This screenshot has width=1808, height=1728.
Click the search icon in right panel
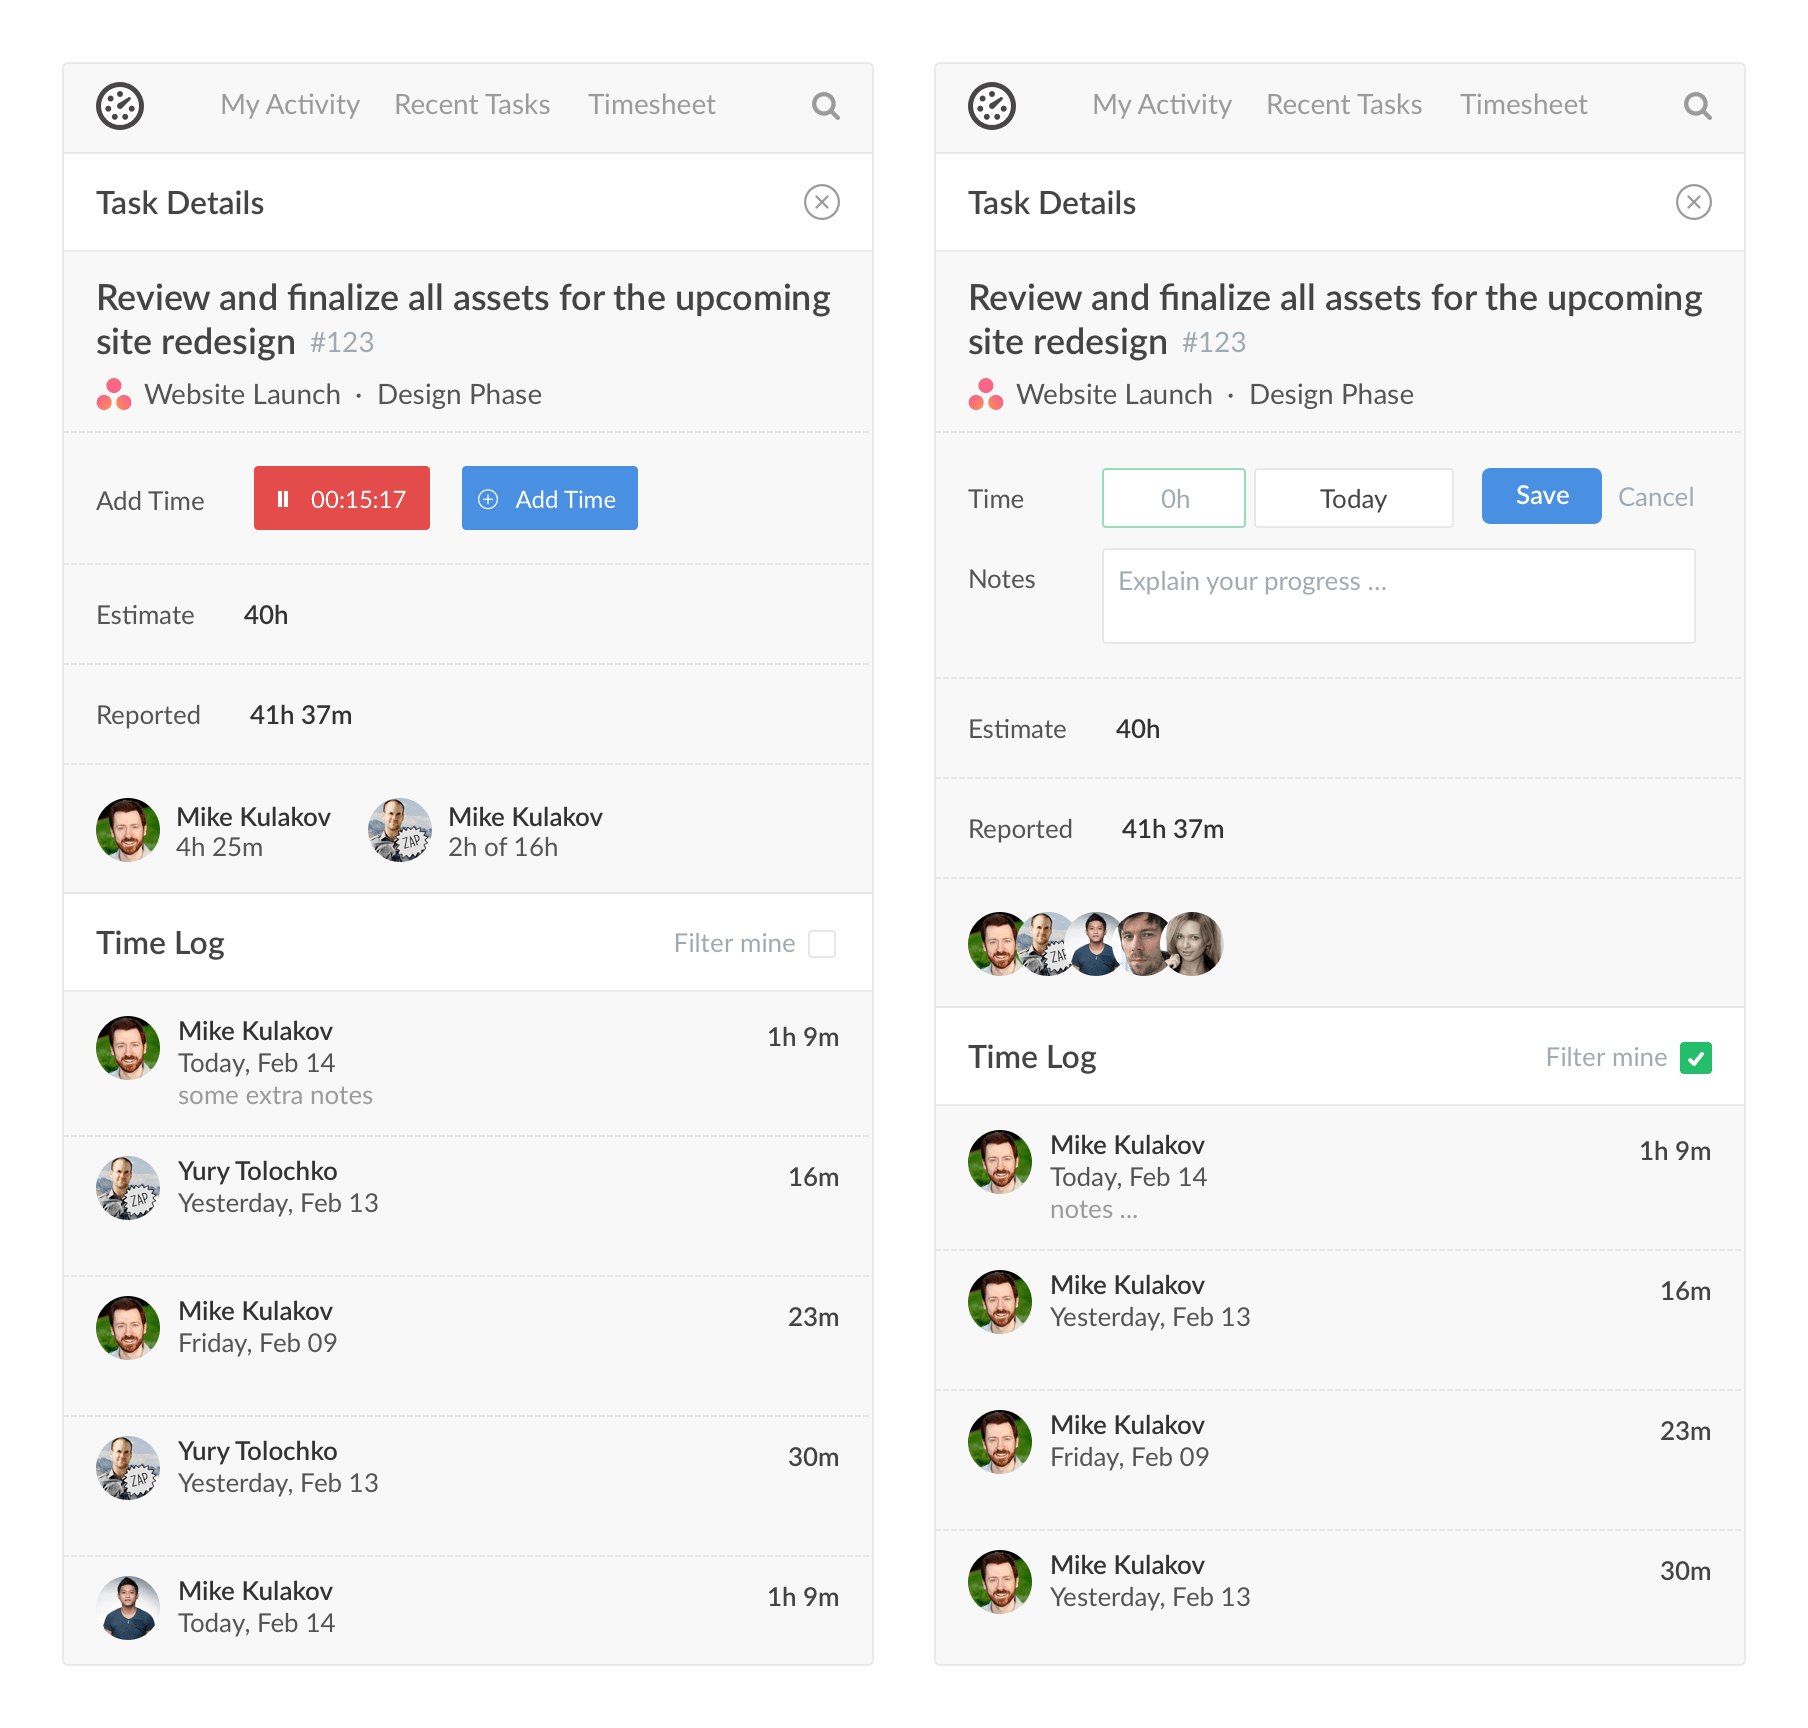pos(1697,106)
